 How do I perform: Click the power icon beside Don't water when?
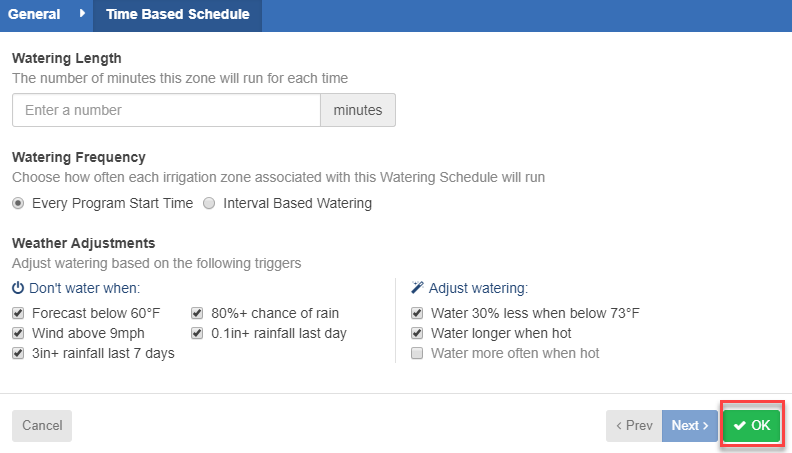pyautogui.click(x=18, y=288)
